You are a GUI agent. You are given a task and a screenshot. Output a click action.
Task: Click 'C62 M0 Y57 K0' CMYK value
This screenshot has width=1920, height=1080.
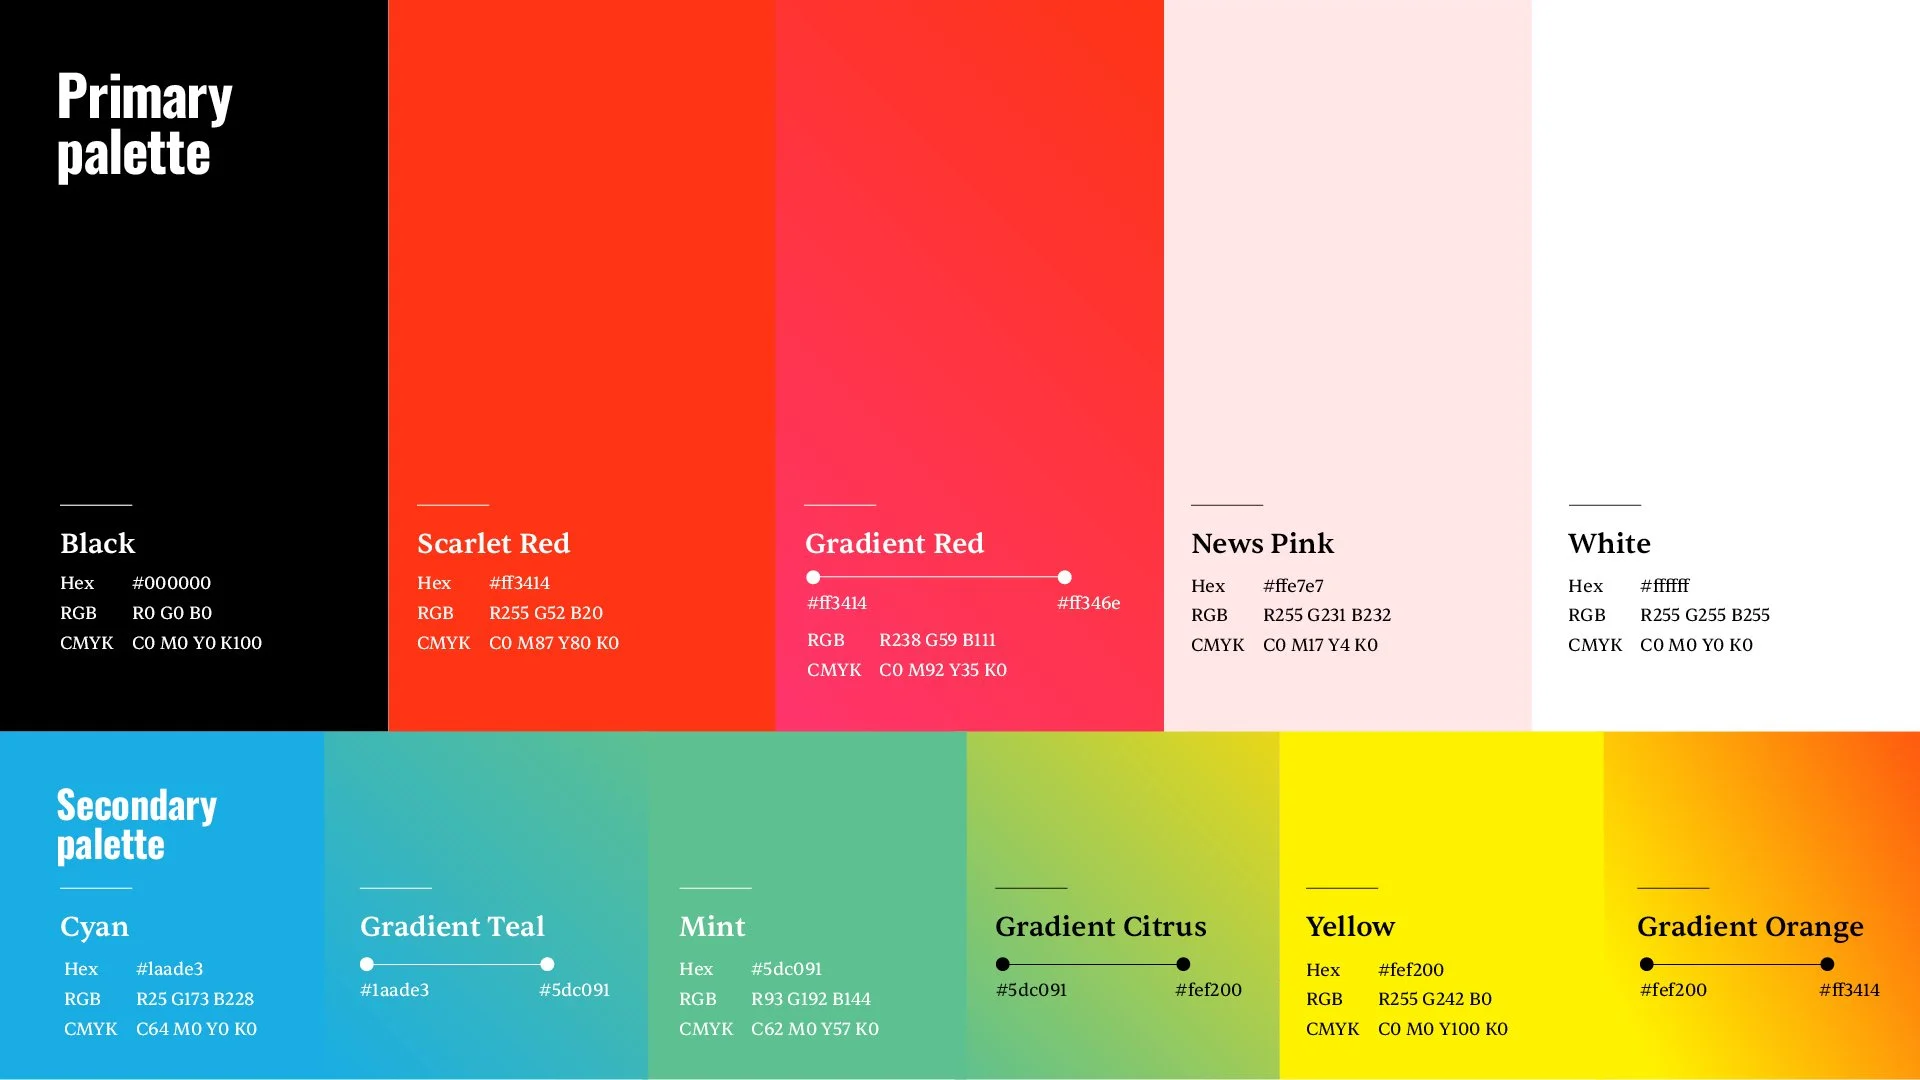click(x=815, y=1029)
